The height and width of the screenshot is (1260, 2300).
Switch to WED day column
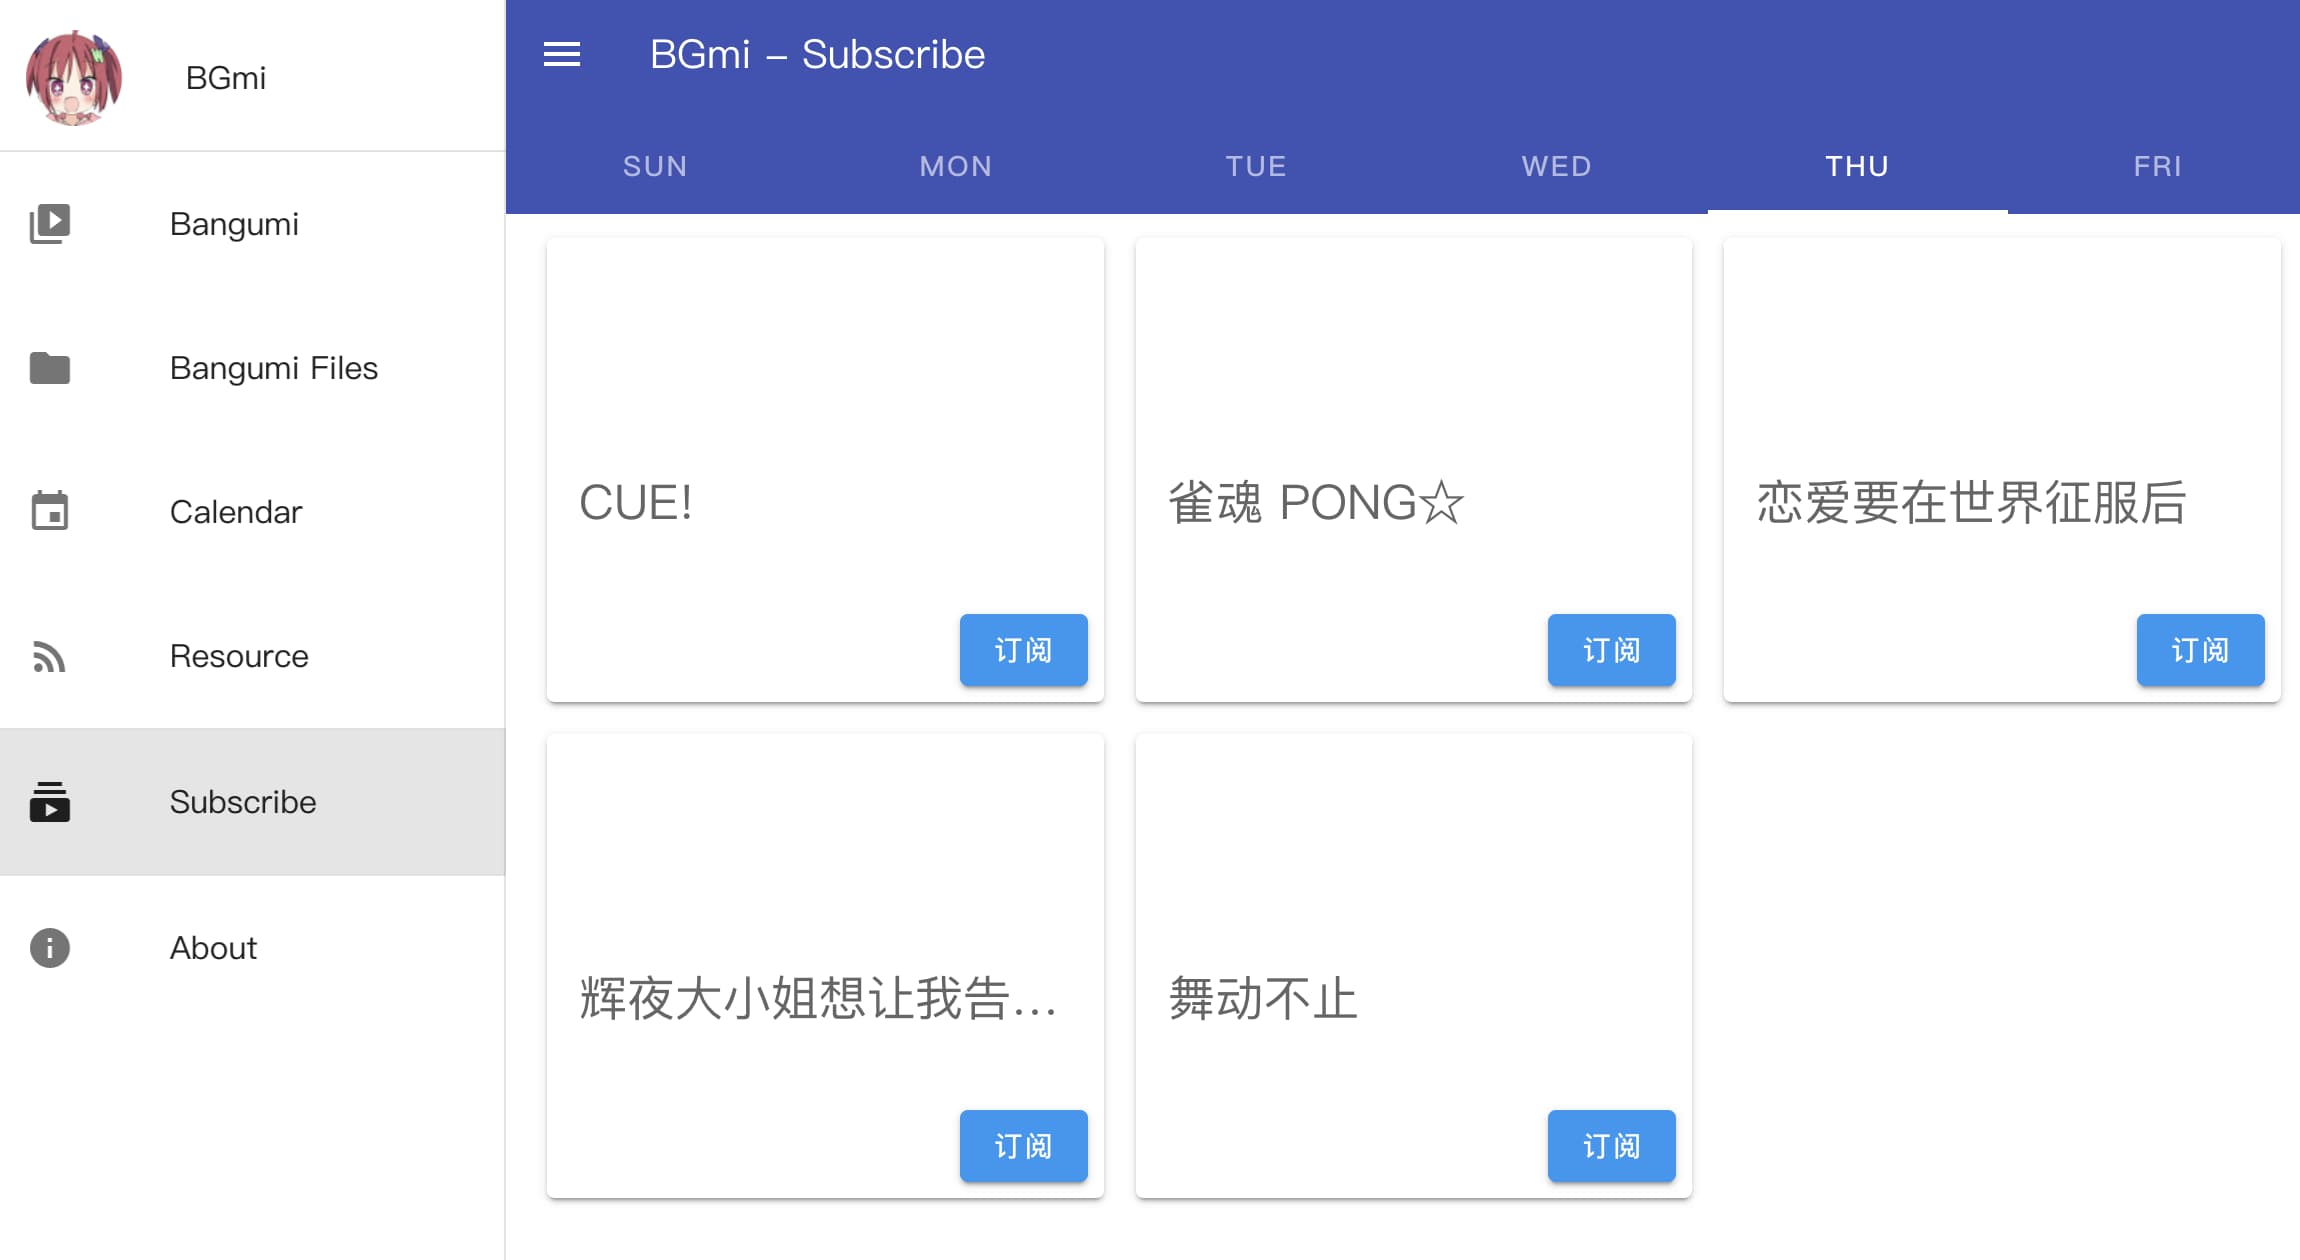coord(1556,166)
